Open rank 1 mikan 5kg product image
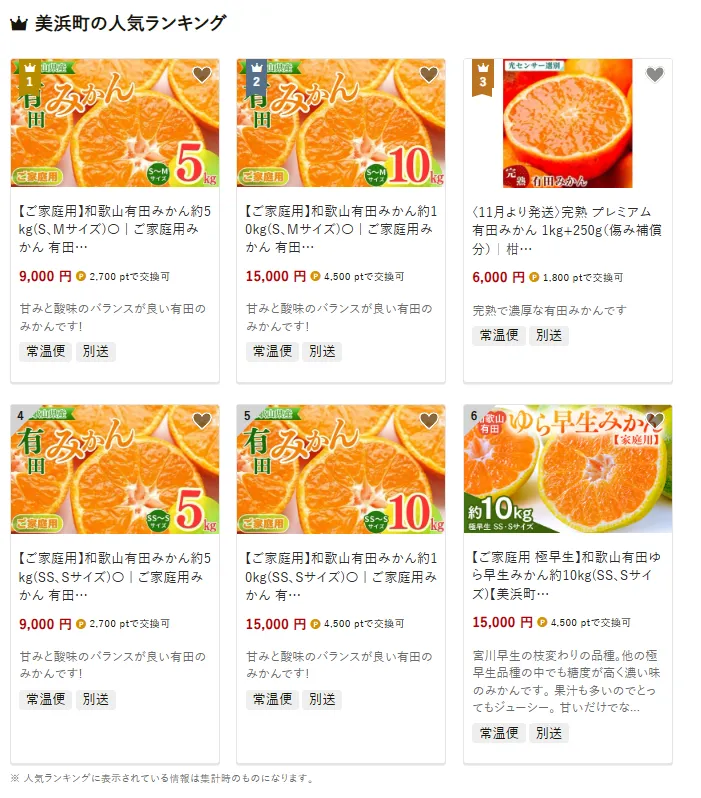 tap(115, 123)
